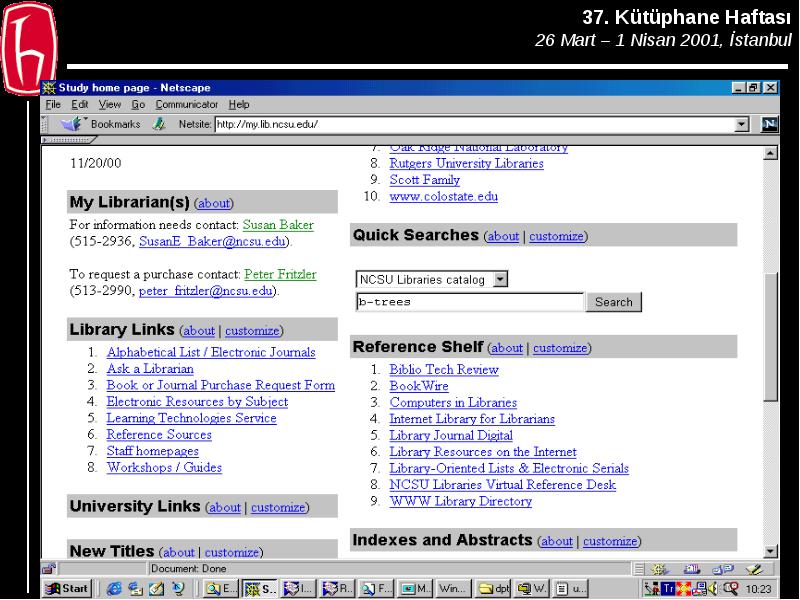This screenshot has height=600, width=800.
Task: Click the b-trees search text box
Action: (x=469, y=302)
